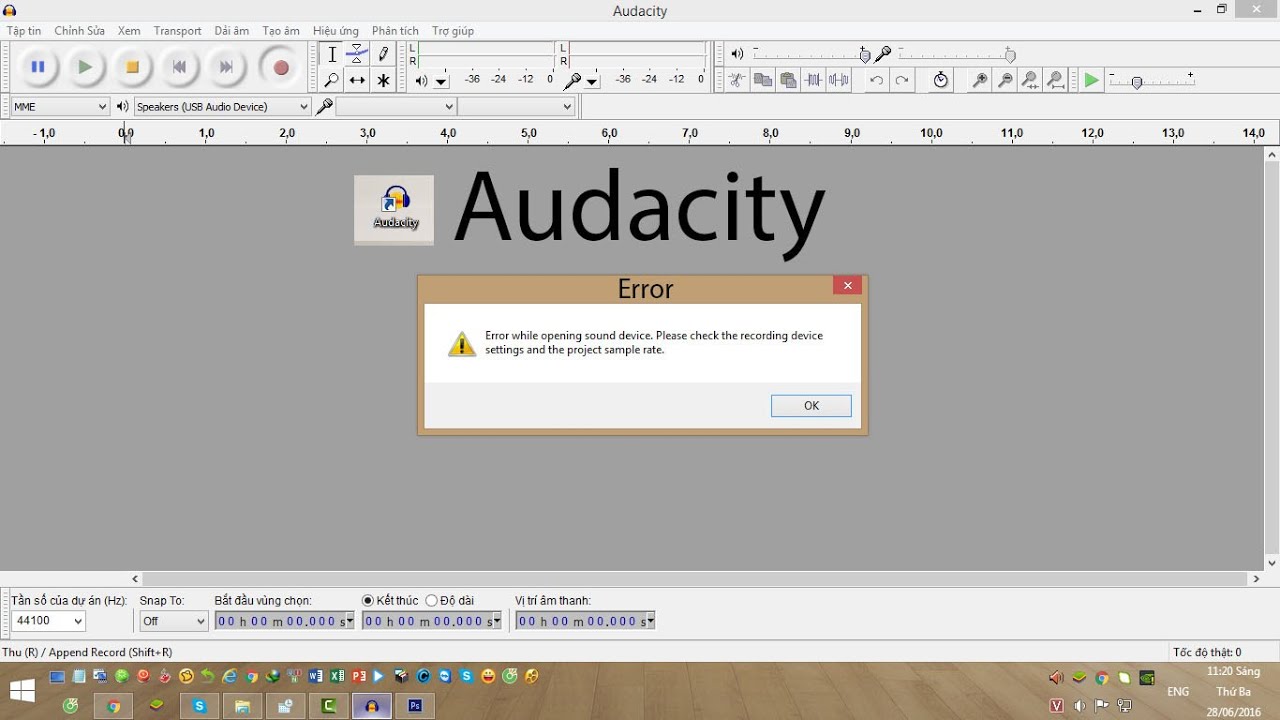
Task: Open the playback meter options dropdown
Action: (441, 82)
